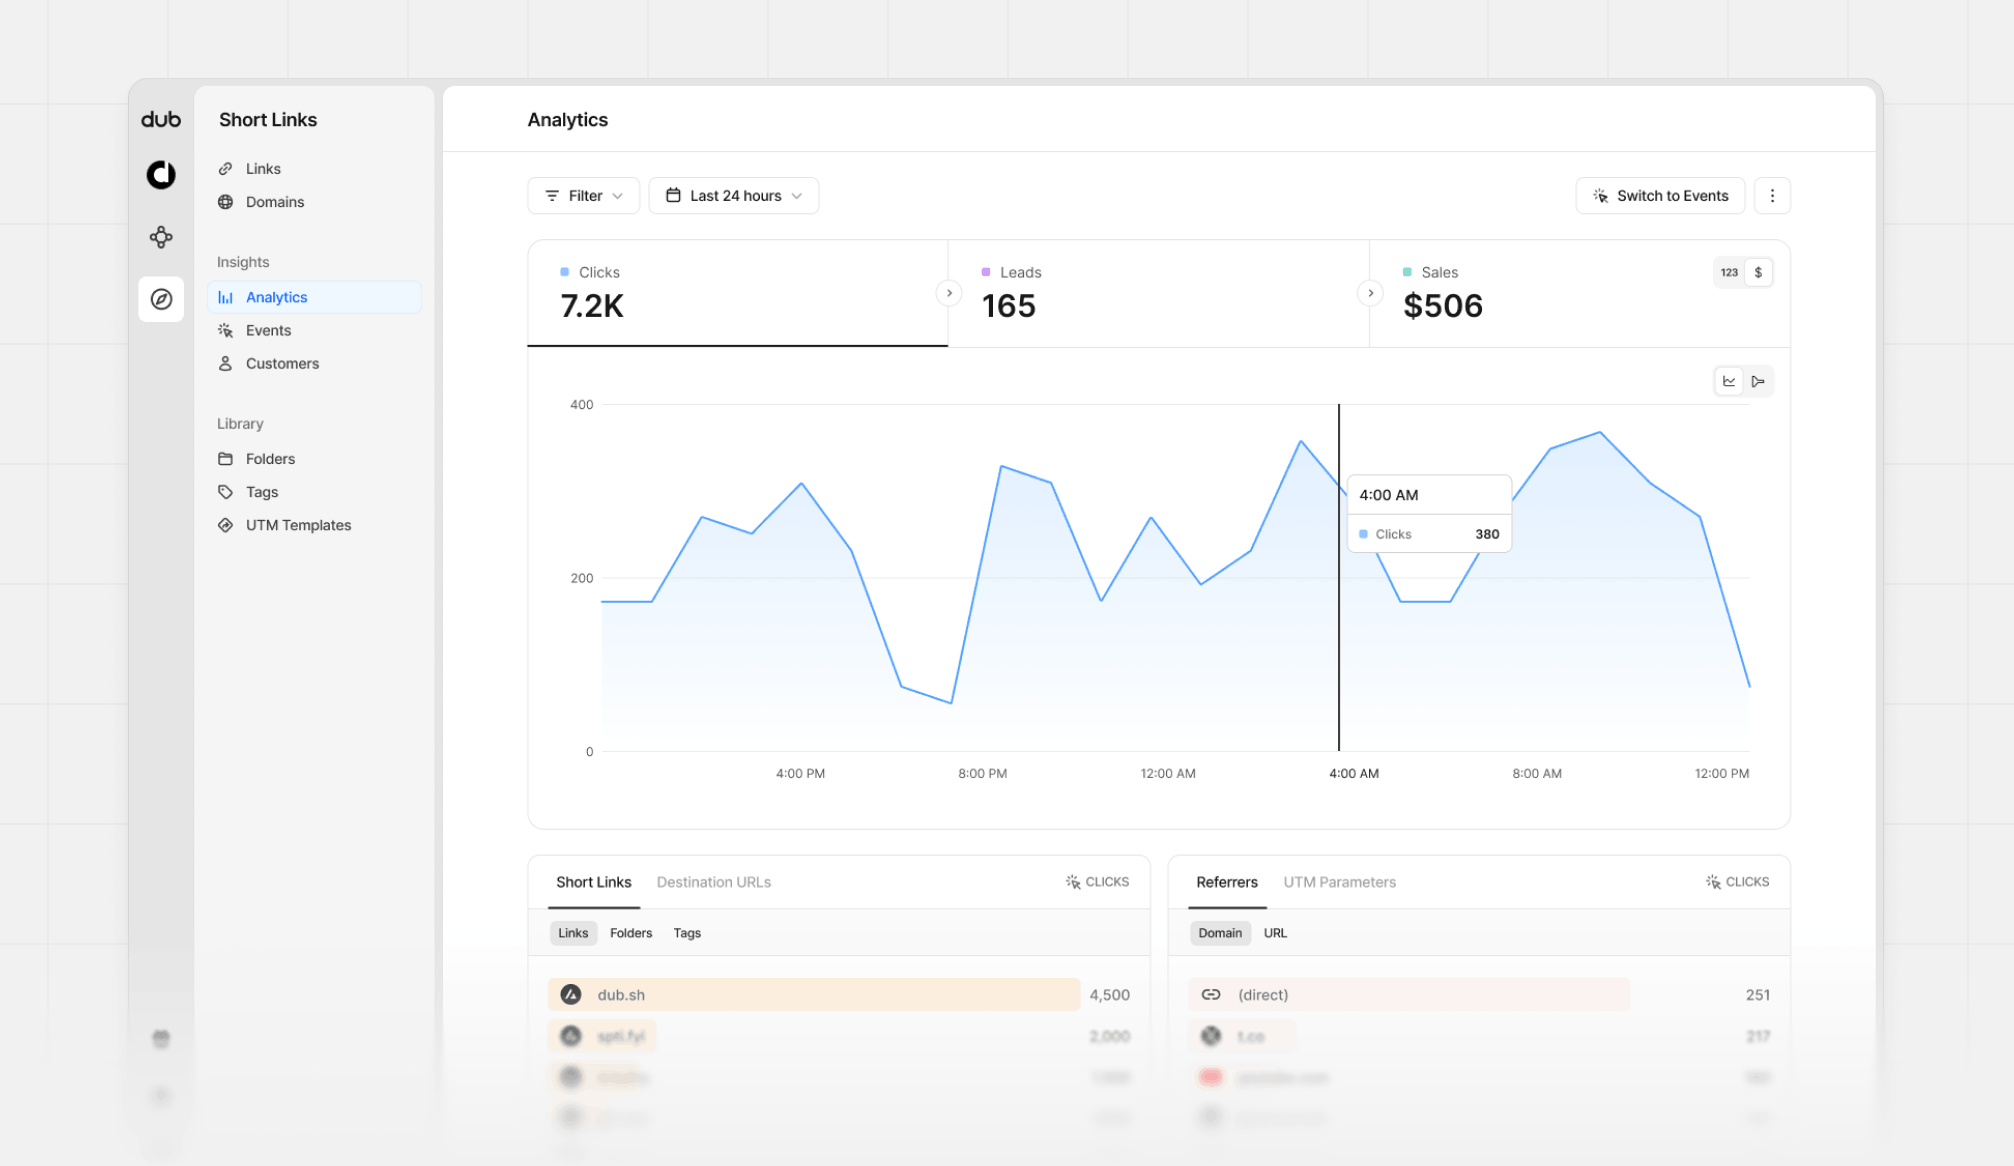This screenshot has height=1166, width=2014.
Task: Toggle sales display to count (123)
Action: click(1729, 272)
